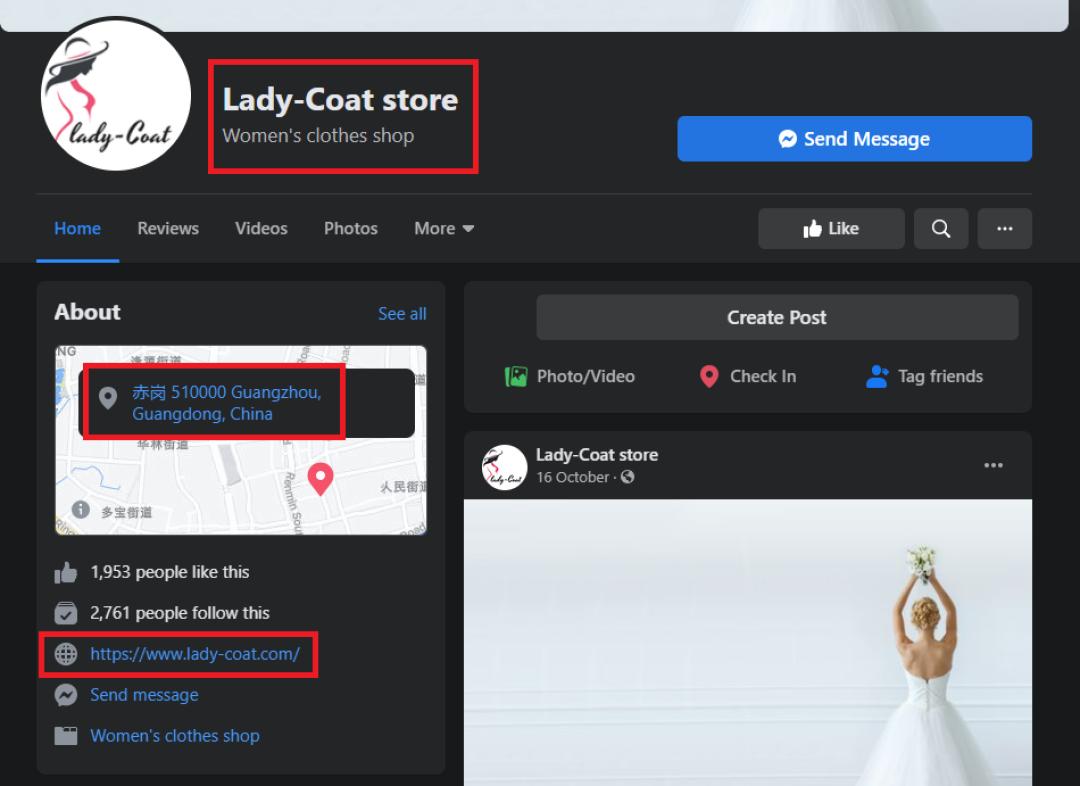Click the follow checkmark icon

pyautogui.click(x=66, y=613)
